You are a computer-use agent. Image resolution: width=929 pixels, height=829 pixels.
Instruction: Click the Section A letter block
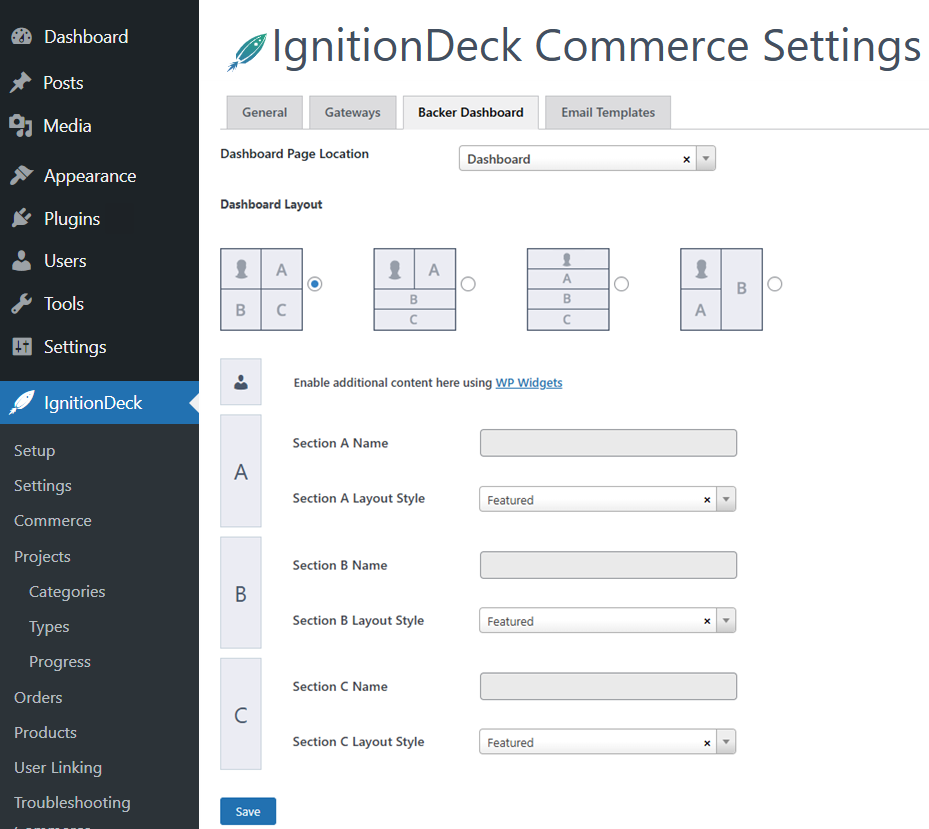point(241,471)
